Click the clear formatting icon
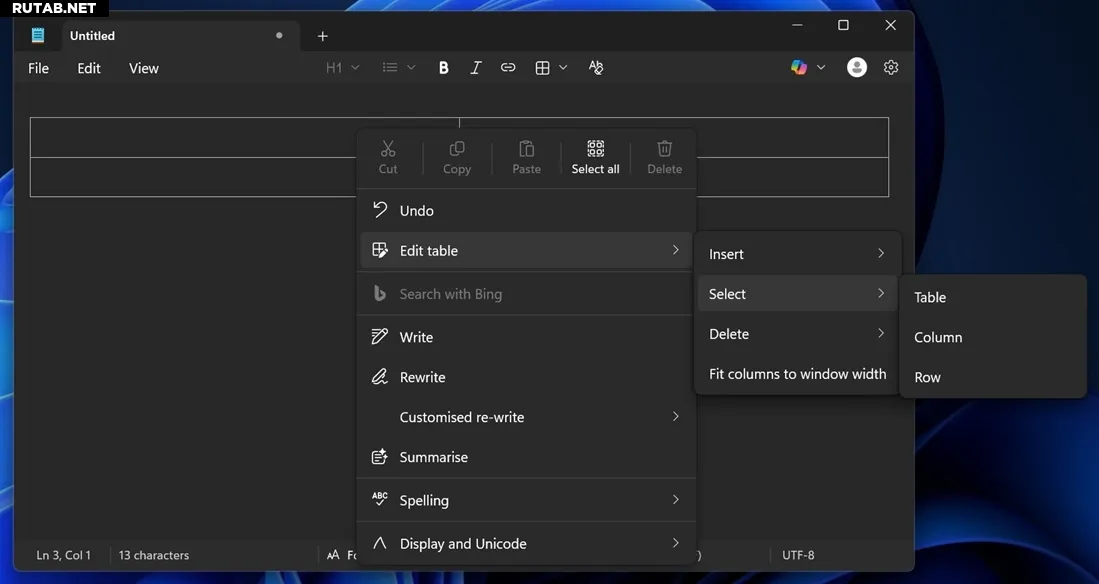 coord(596,68)
